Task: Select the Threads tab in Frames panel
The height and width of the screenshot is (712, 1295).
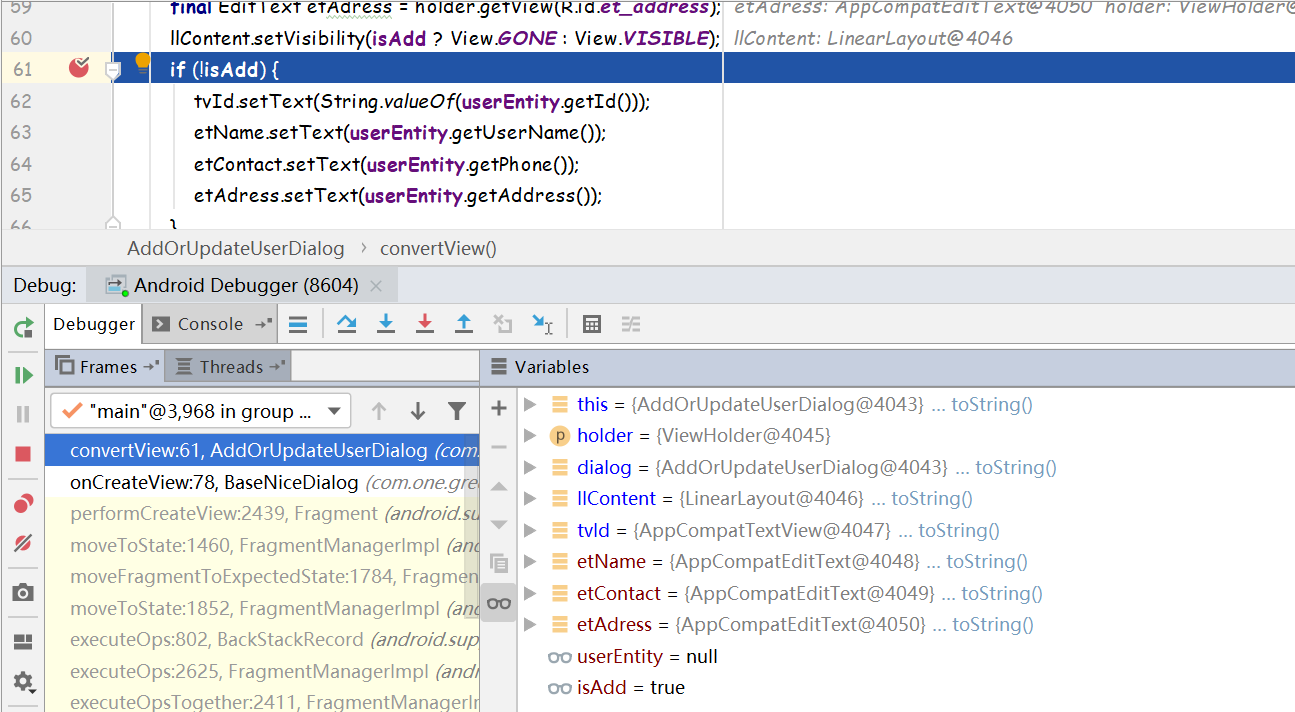Action: (228, 366)
